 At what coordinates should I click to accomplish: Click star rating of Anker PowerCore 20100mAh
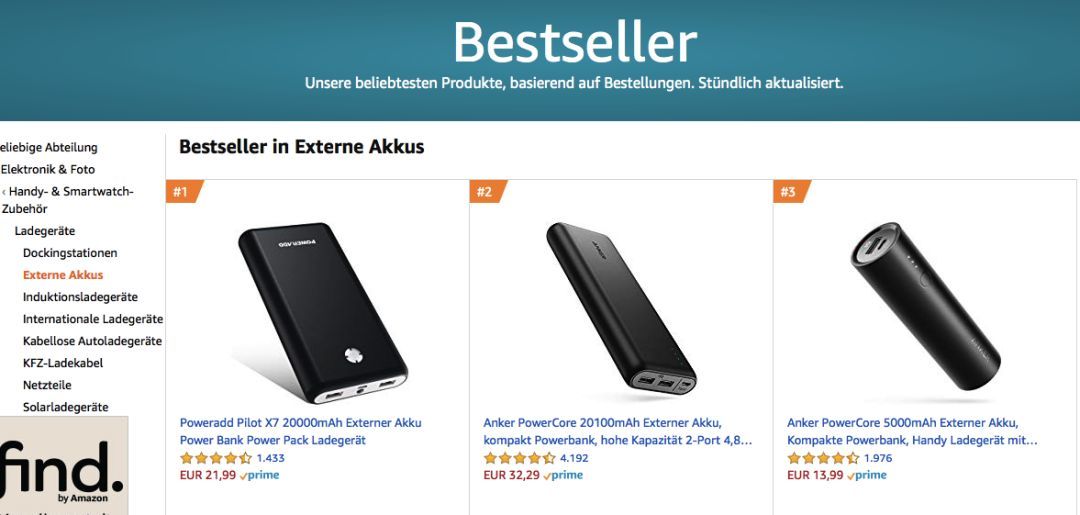point(519,458)
